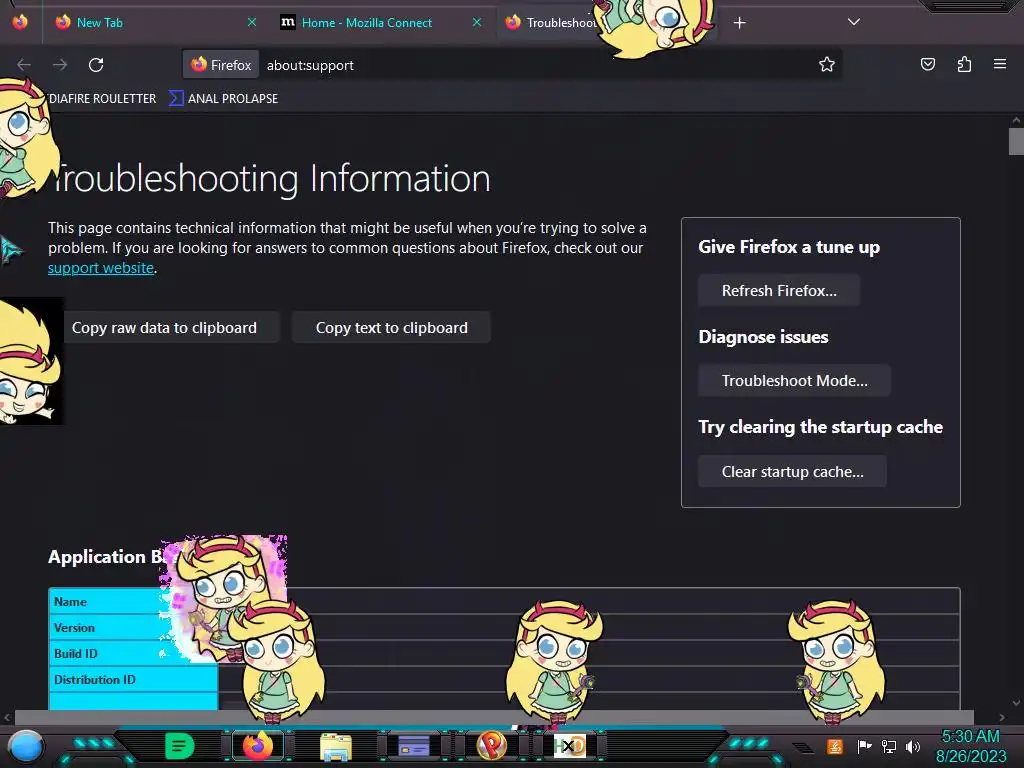Open the HxD hex editor in taskbar
This screenshot has width=1024, height=768.
569,746
